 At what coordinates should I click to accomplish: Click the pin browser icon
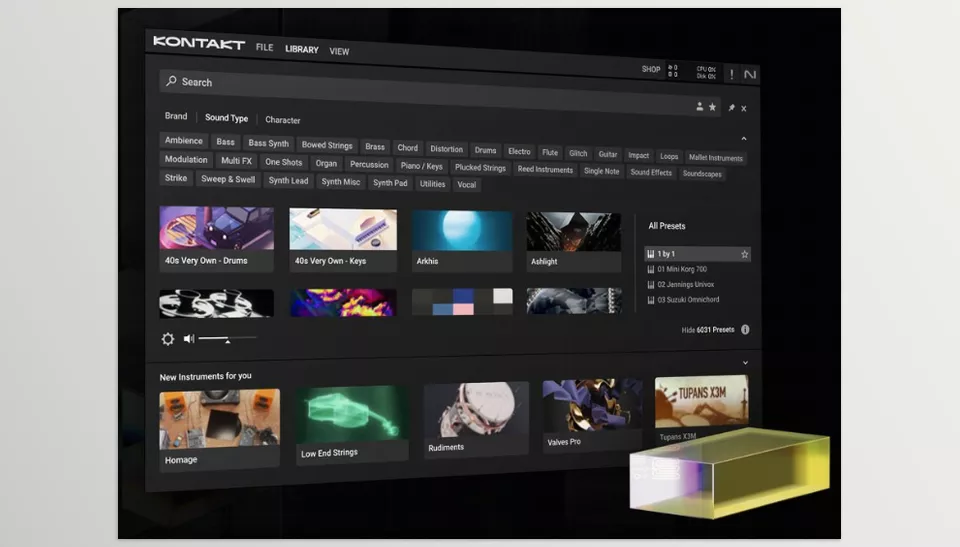731,107
